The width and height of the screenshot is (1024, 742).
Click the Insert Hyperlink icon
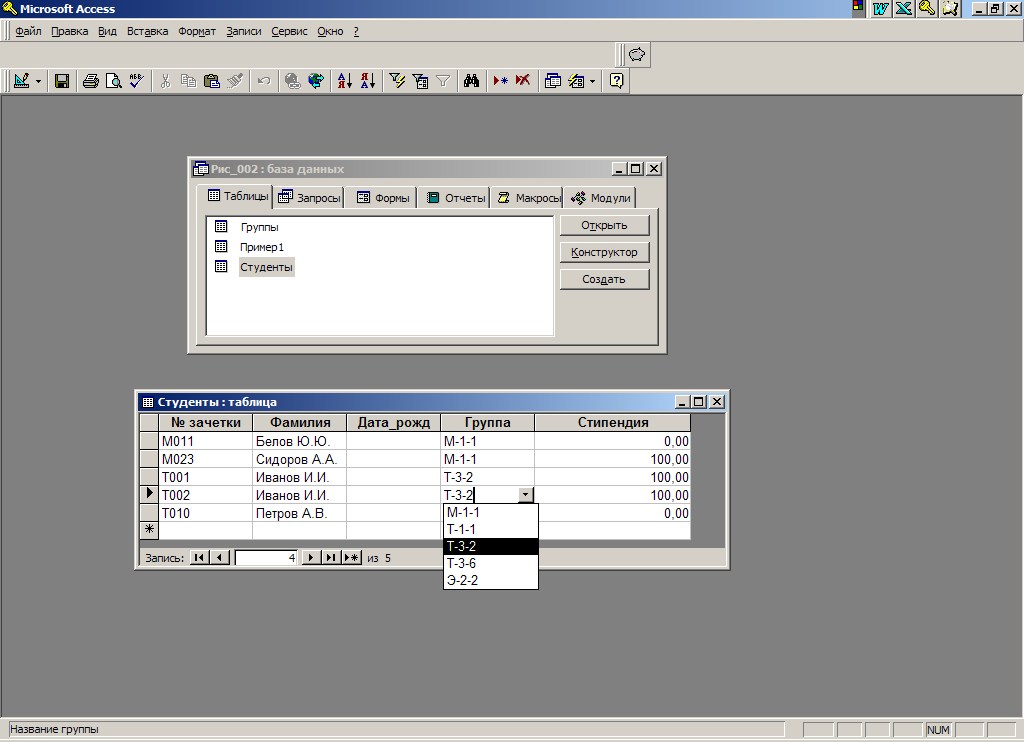[x=293, y=81]
